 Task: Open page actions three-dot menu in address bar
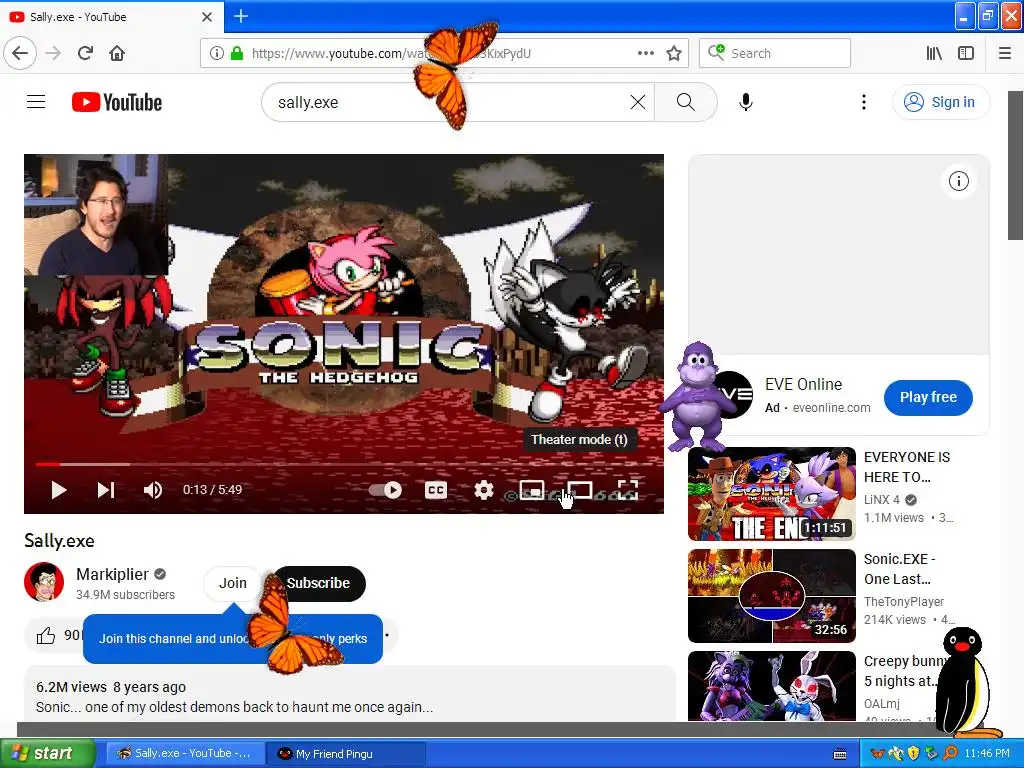(x=645, y=53)
